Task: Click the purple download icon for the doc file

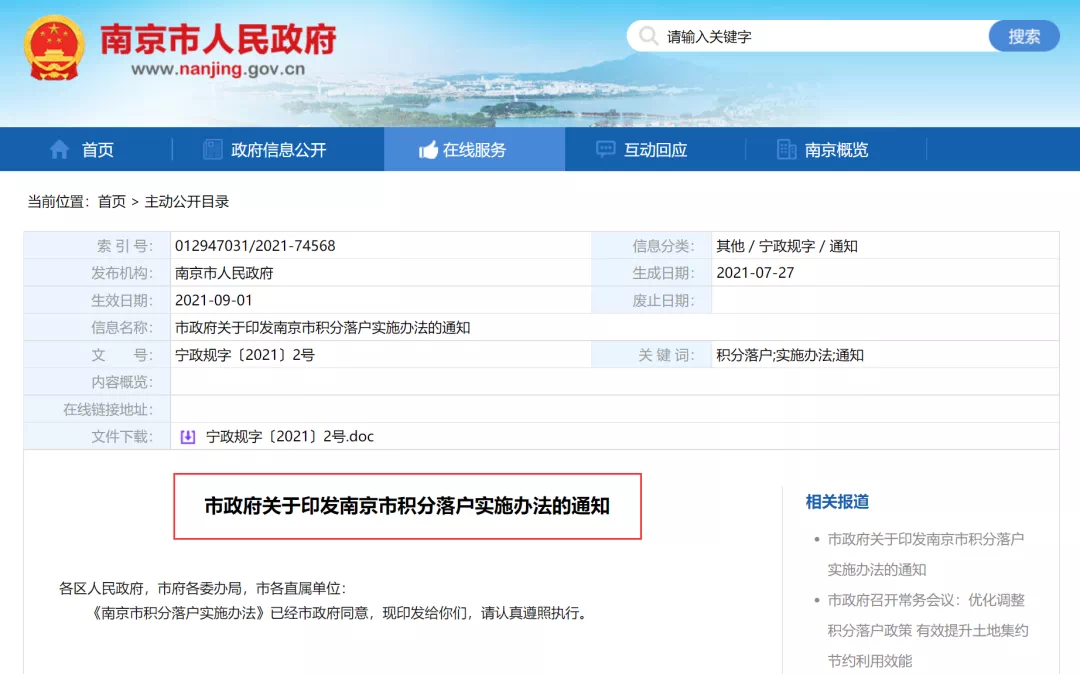Action: (187, 436)
